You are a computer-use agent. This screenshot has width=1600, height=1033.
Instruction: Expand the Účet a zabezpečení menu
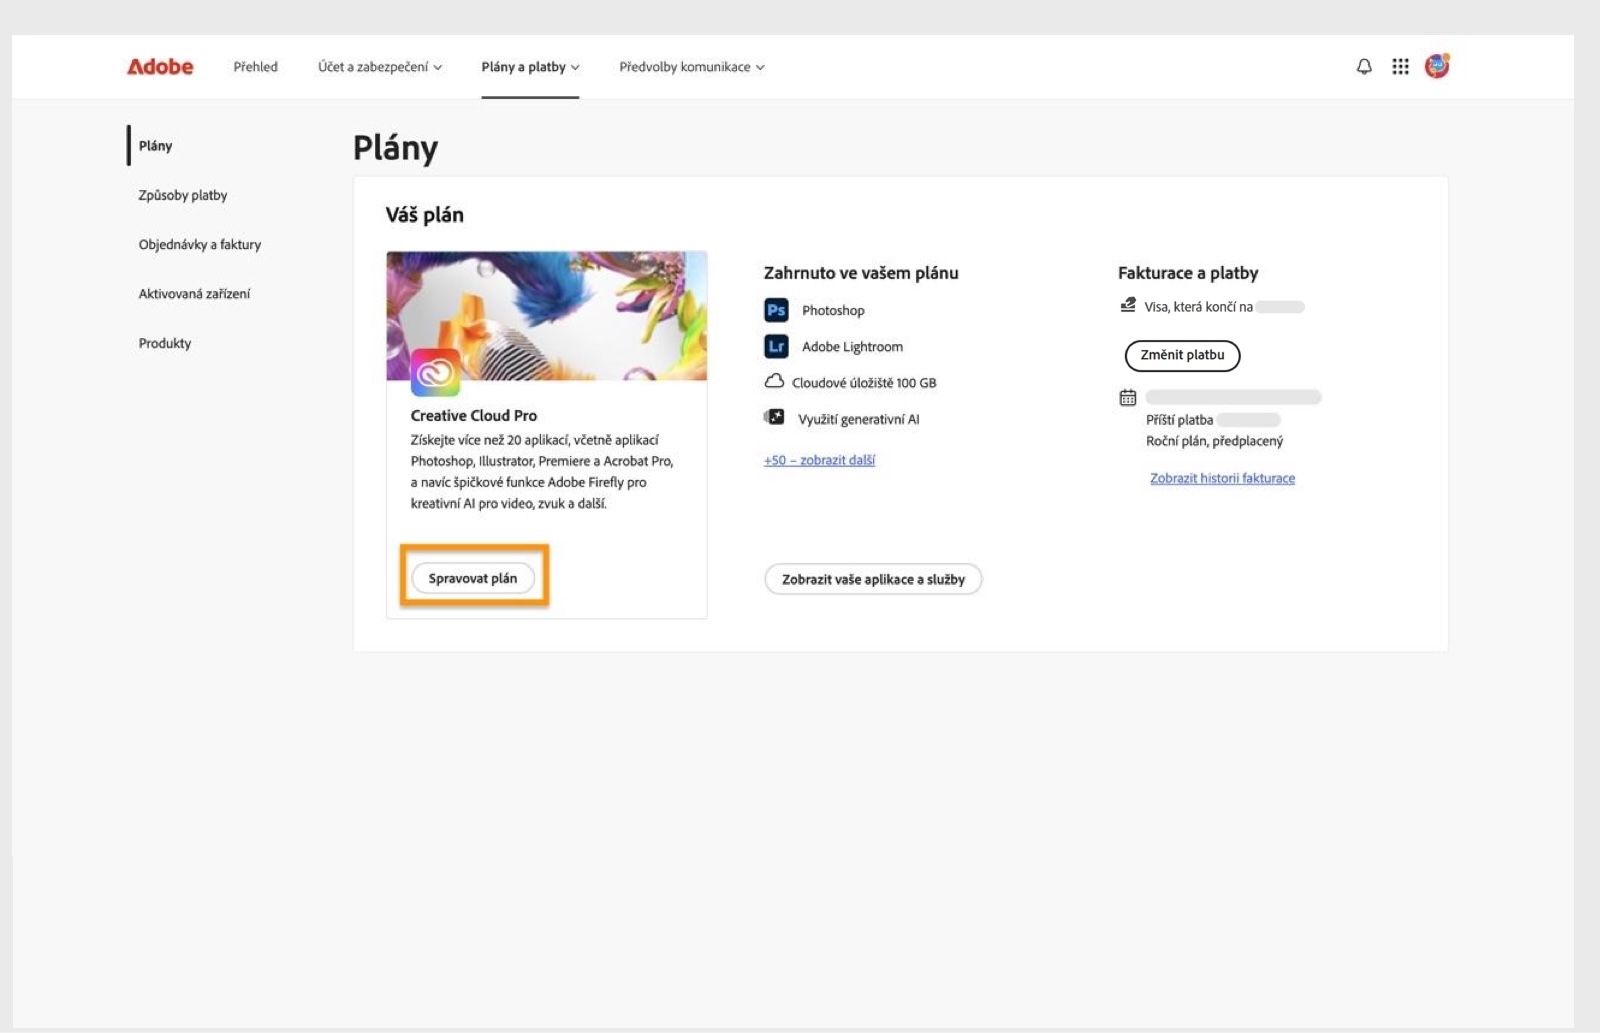(380, 67)
